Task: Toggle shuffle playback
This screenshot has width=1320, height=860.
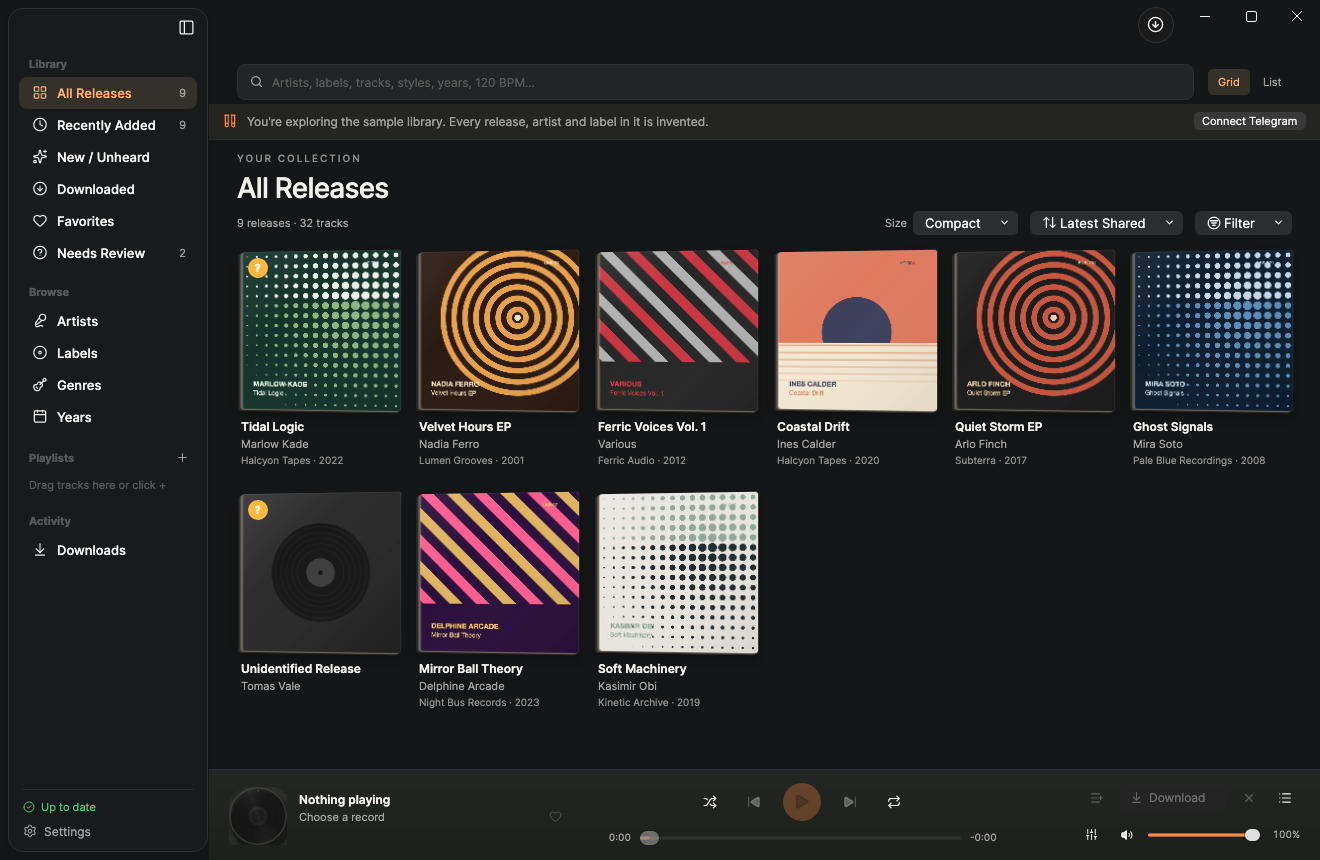Action: [x=710, y=802]
